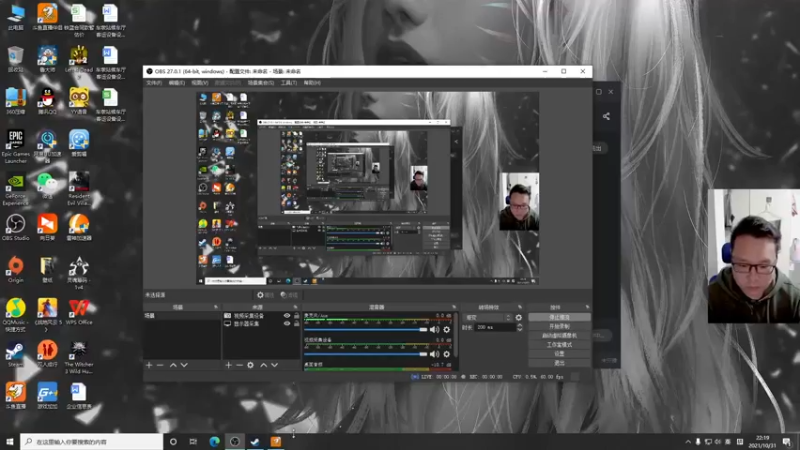Click 开始录制 start recording button

pyautogui.click(x=559, y=327)
